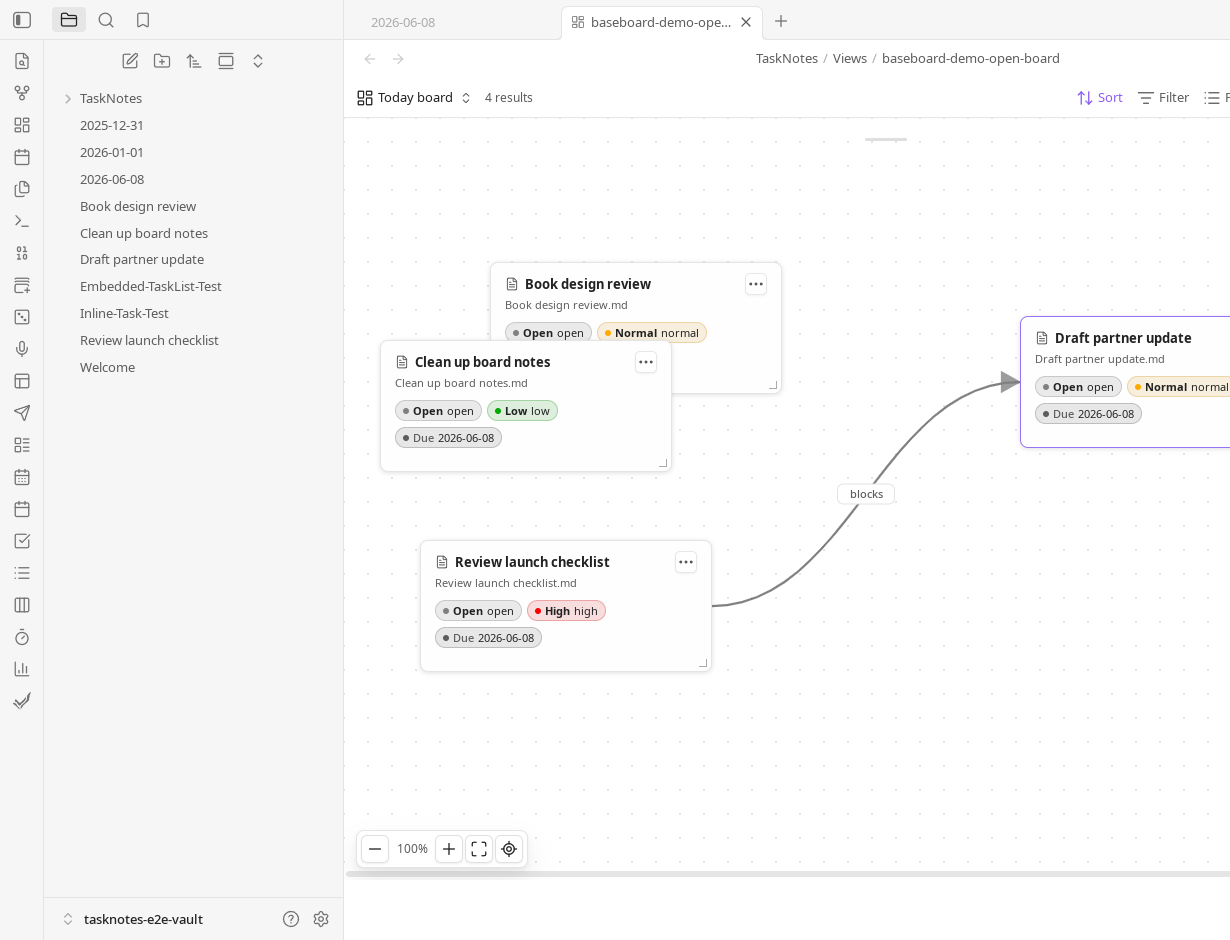The height and width of the screenshot is (940, 1230).
Task: Open the Filter options
Action: click(1163, 98)
